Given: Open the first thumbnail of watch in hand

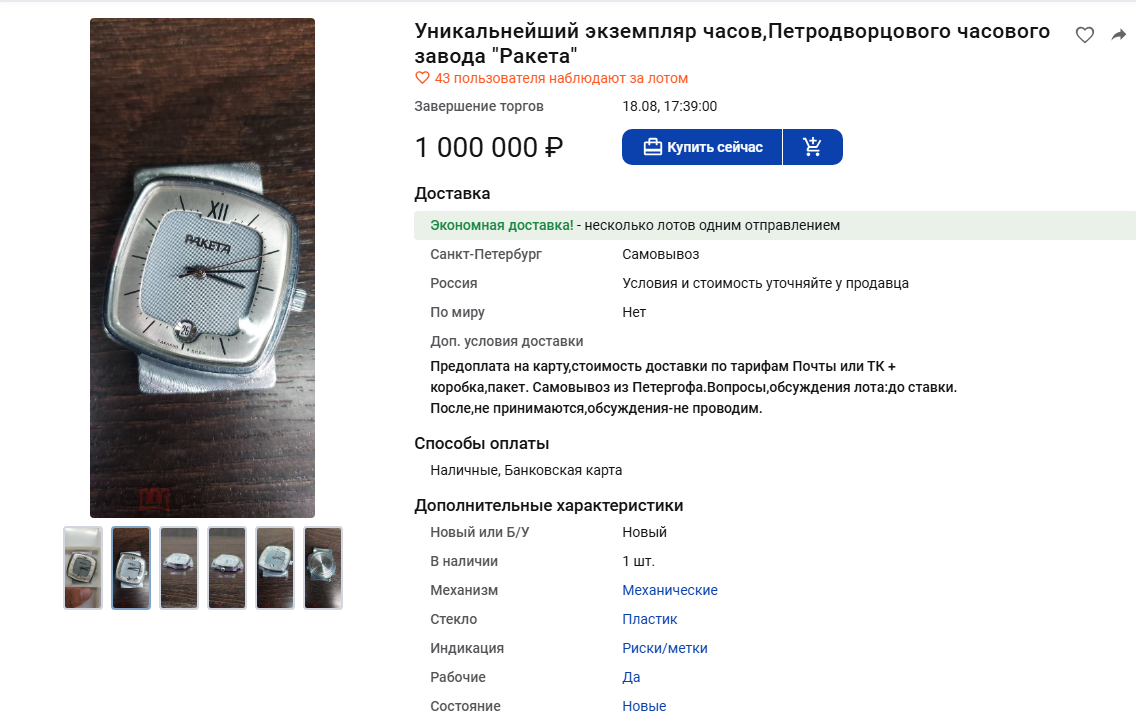Looking at the screenshot, I should click(83, 568).
